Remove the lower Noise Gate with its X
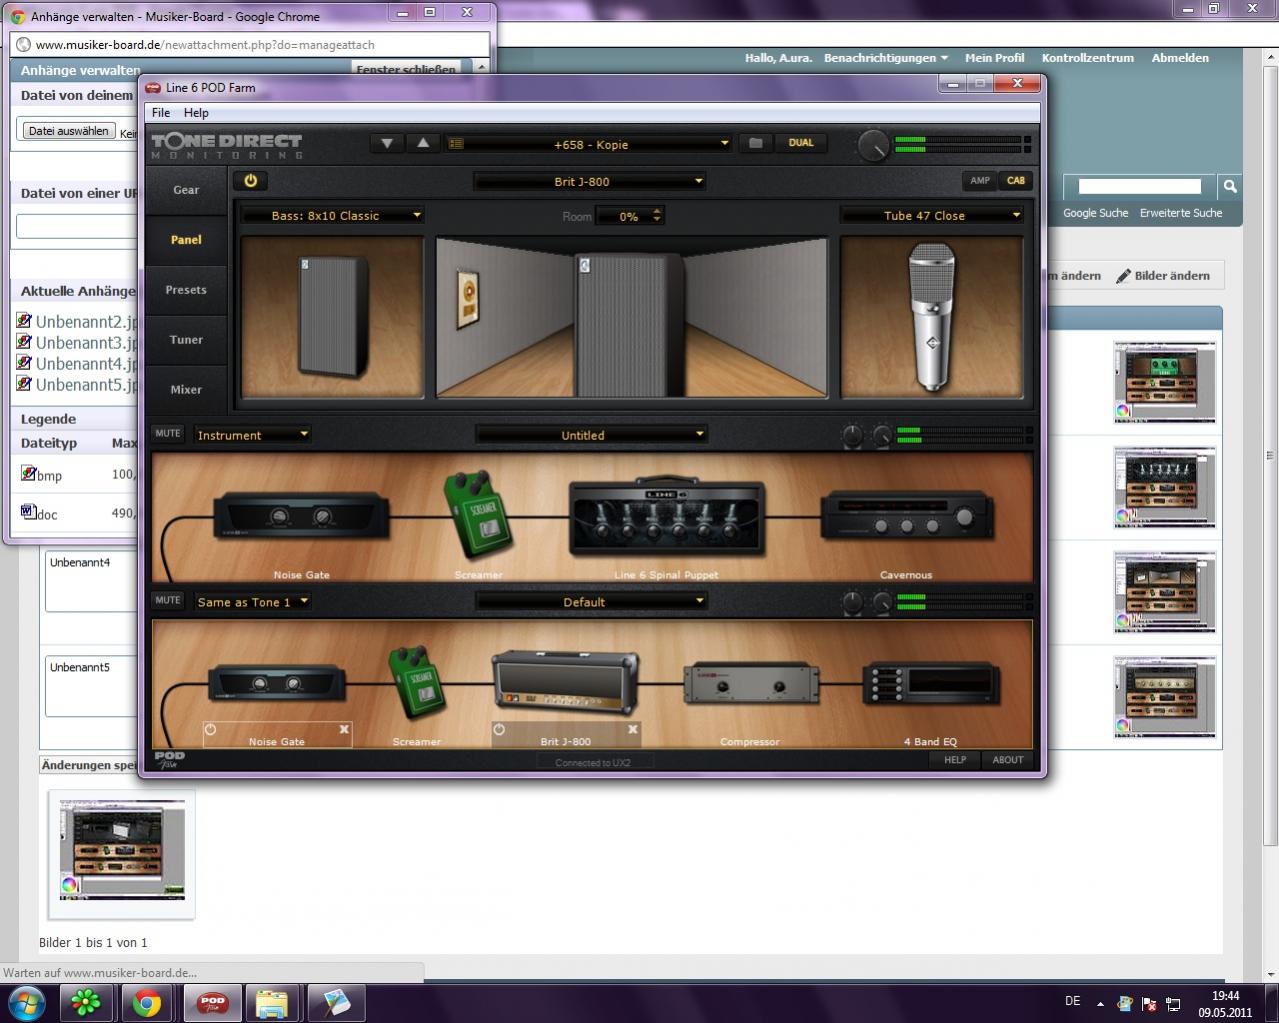The image size is (1279, 1023). click(x=344, y=730)
